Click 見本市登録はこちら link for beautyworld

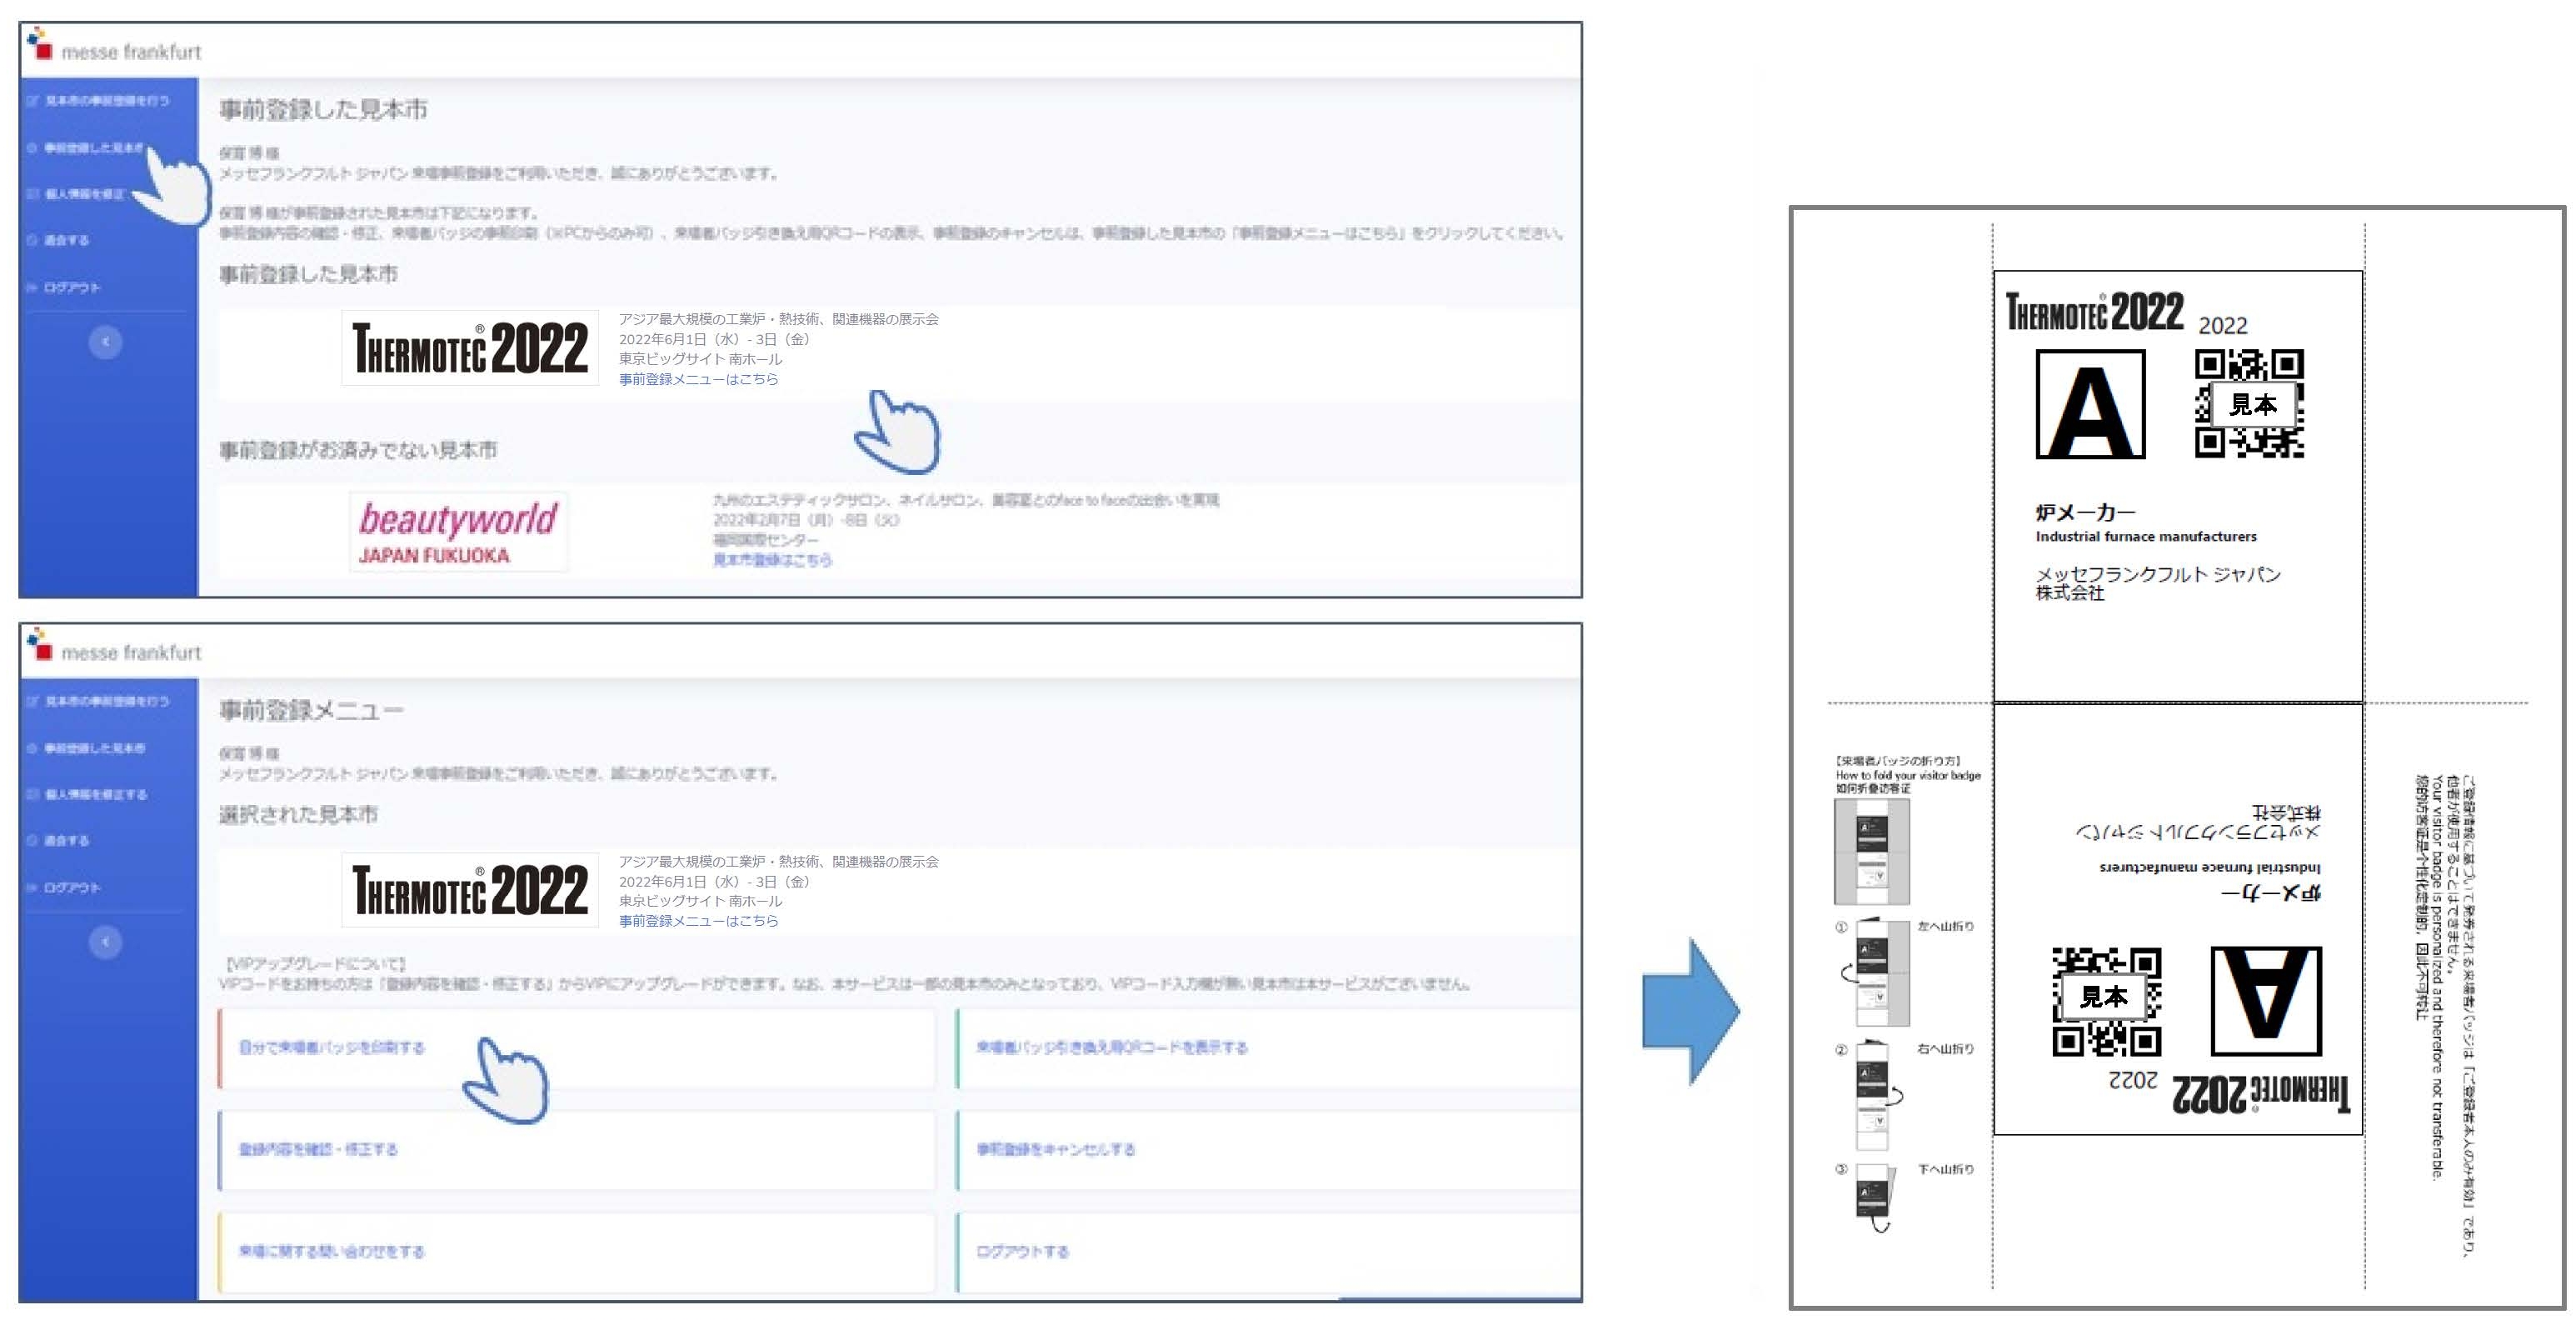[x=772, y=560]
